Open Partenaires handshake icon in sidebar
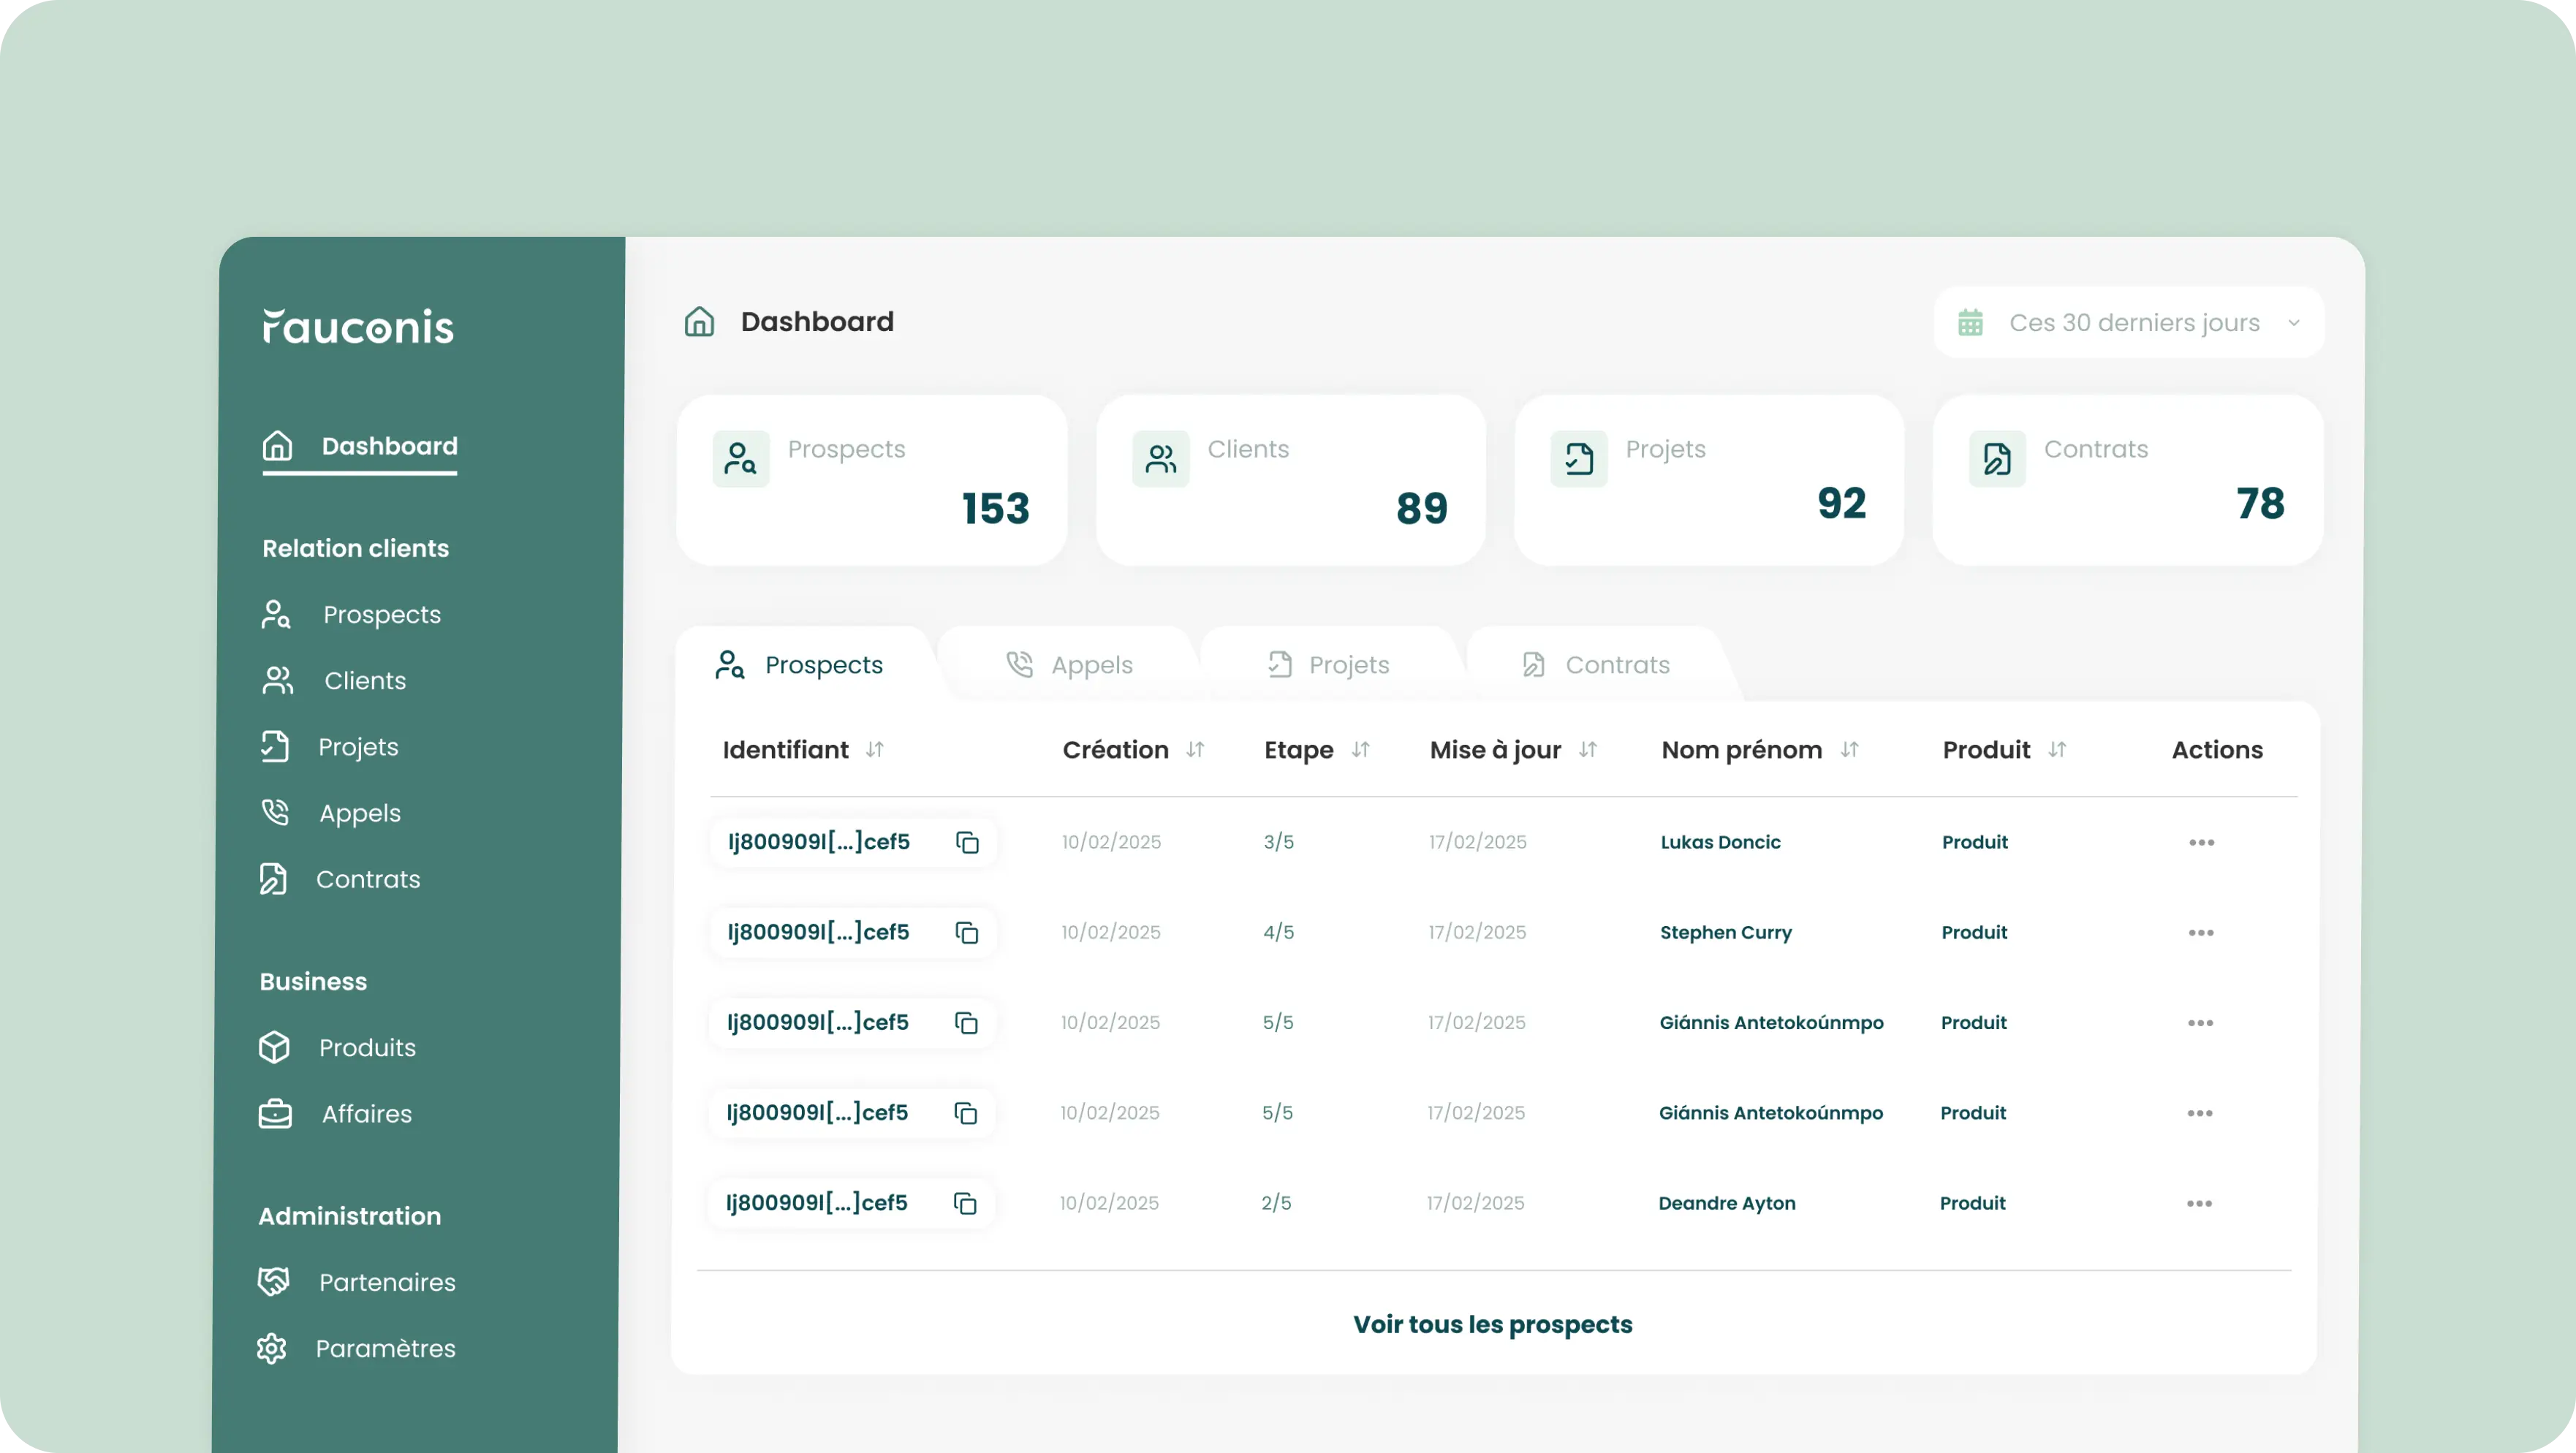 pos(273,1281)
